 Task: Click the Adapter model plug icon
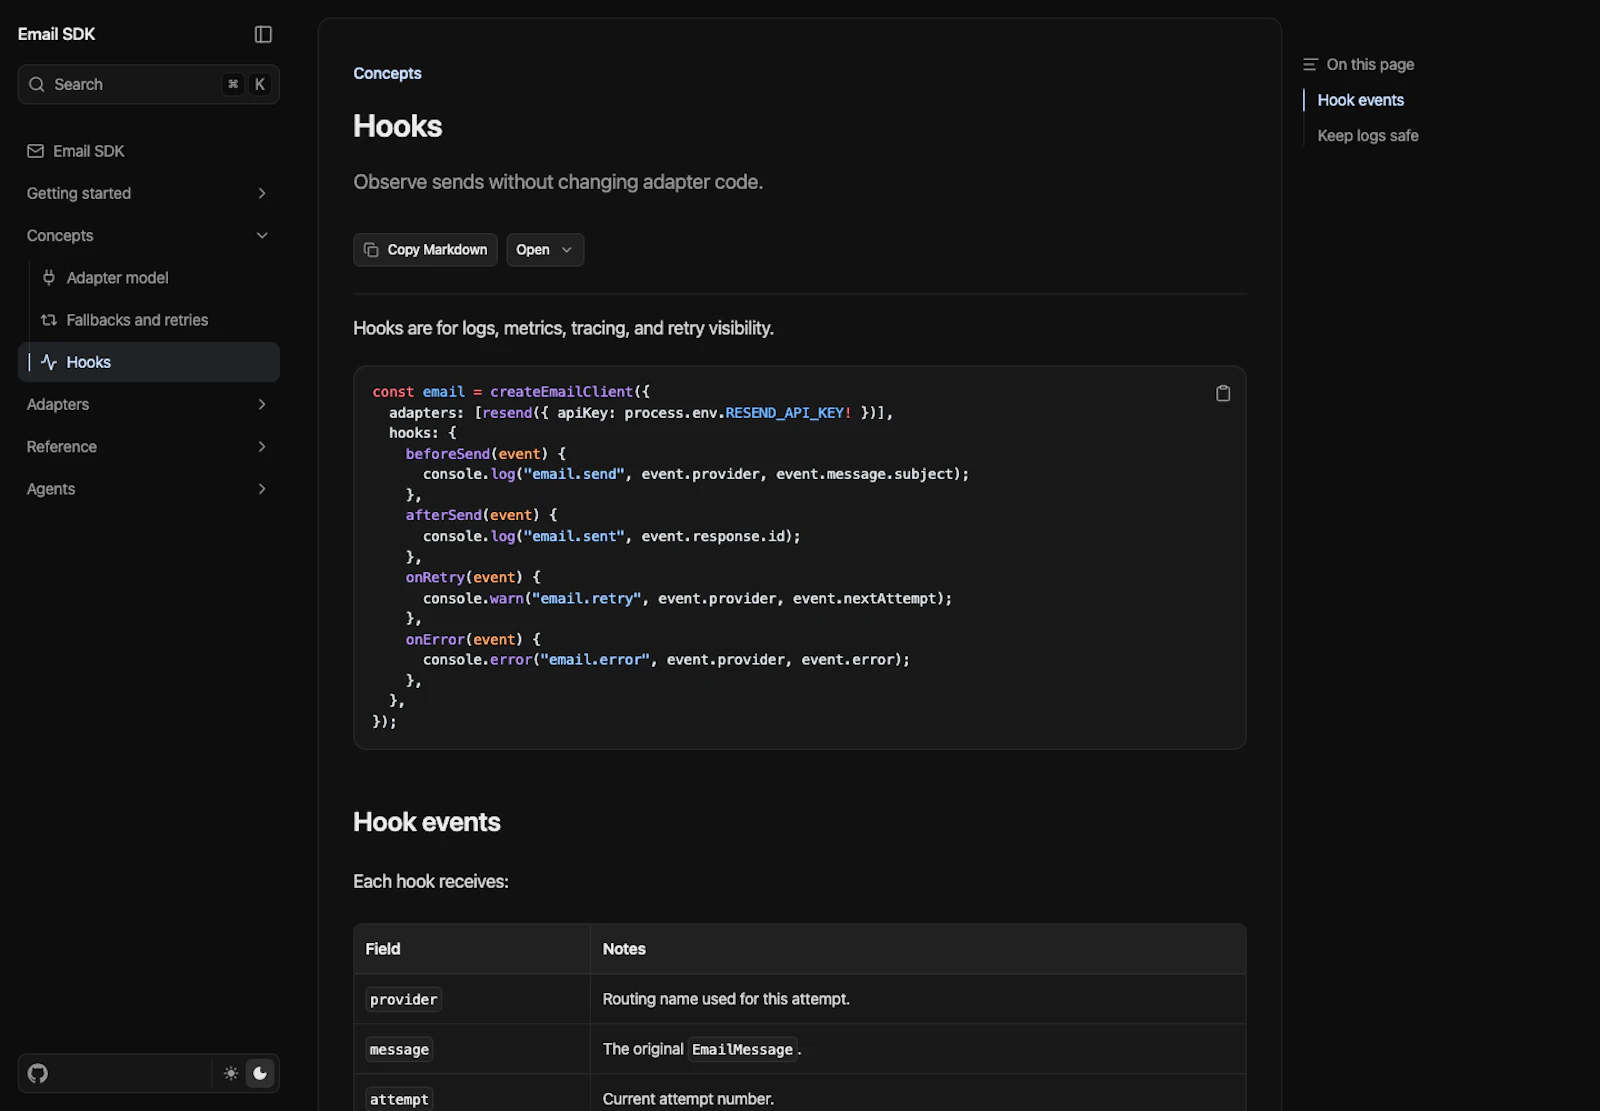coord(48,278)
